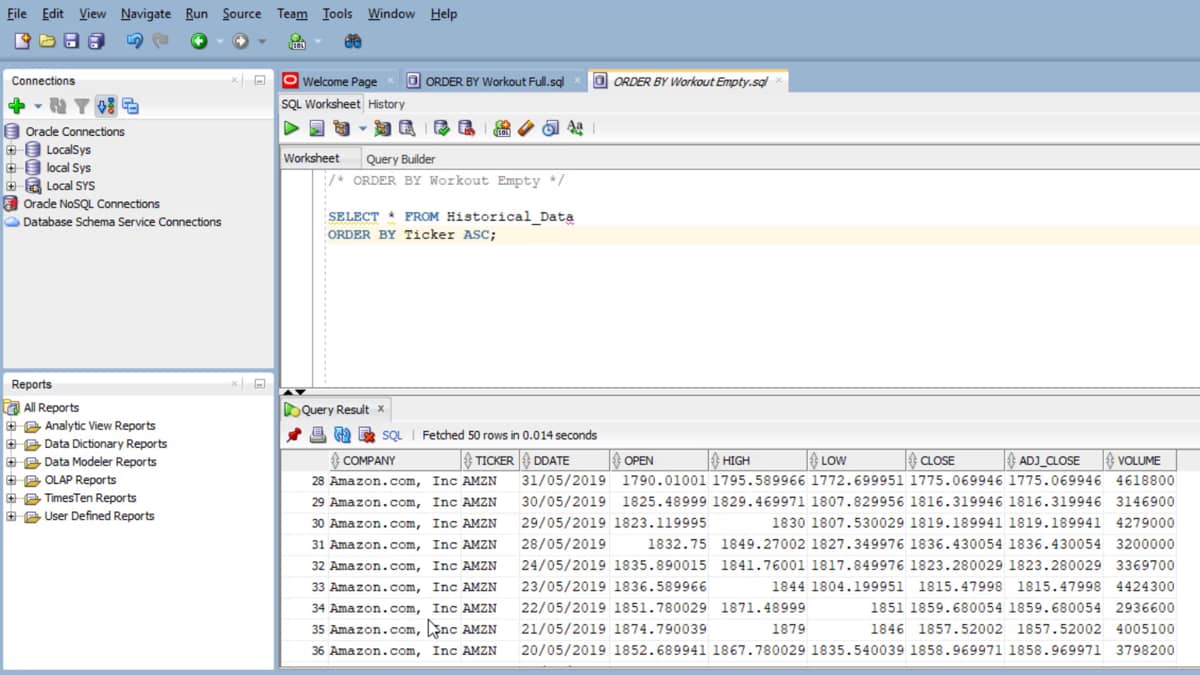Close the ORDER BY Workout Empty.sql tab

tap(777, 81)
